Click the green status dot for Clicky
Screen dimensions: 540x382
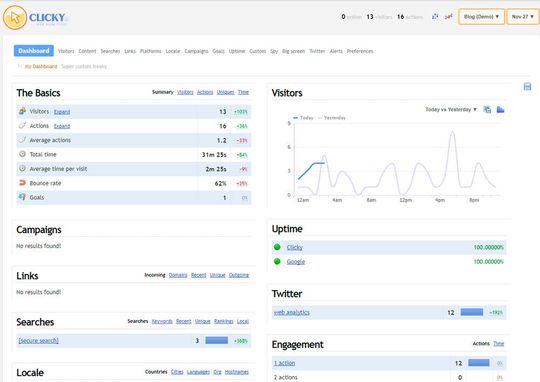pos(277,247)
